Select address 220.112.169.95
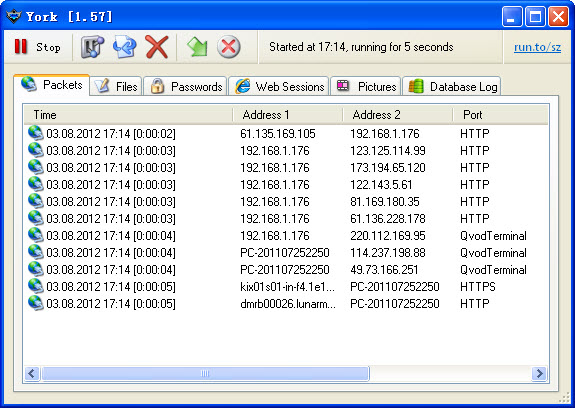The width and height of the screenshot is (575, 408). point(388,236)
